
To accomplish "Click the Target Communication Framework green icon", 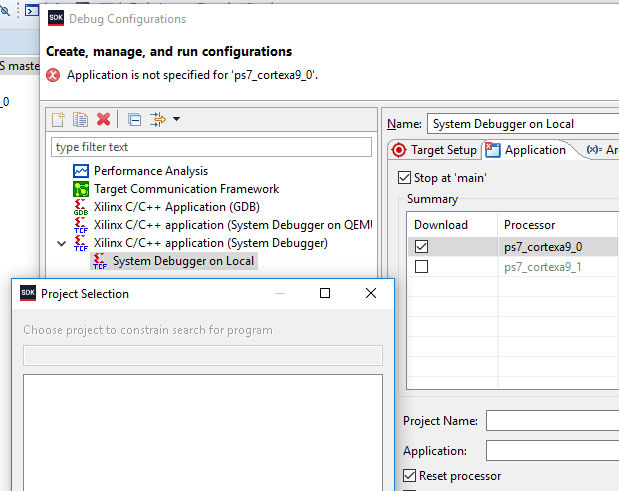I will pos(81,189).
